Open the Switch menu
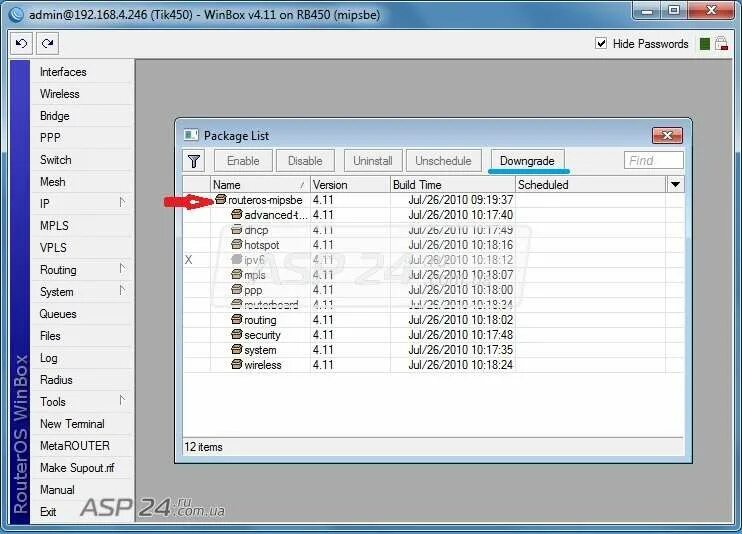The image size is (742, 534). (x=55, y=160)
